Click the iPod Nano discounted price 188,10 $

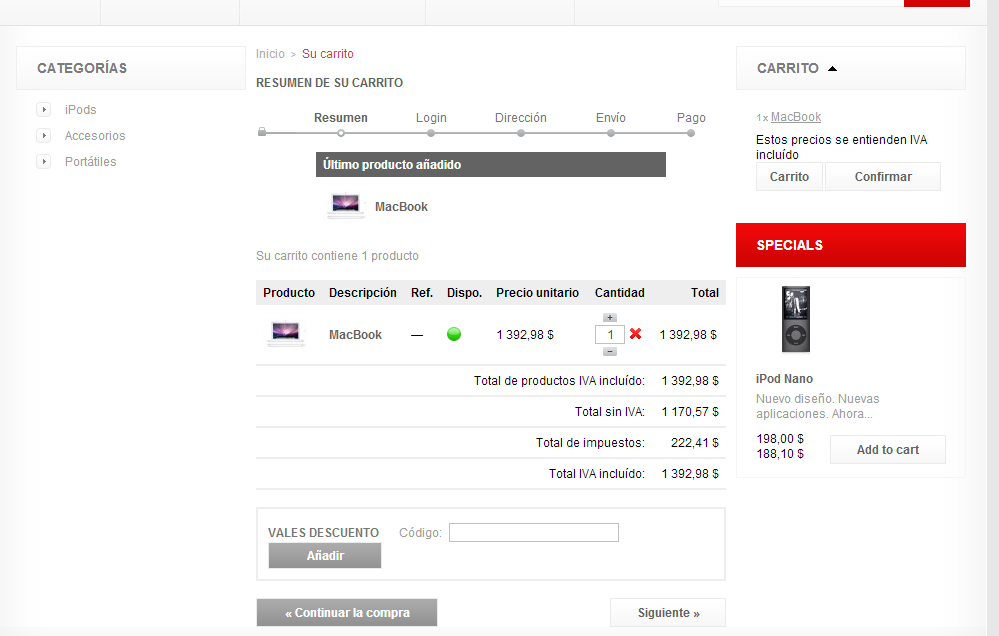[x=780, y=454]
